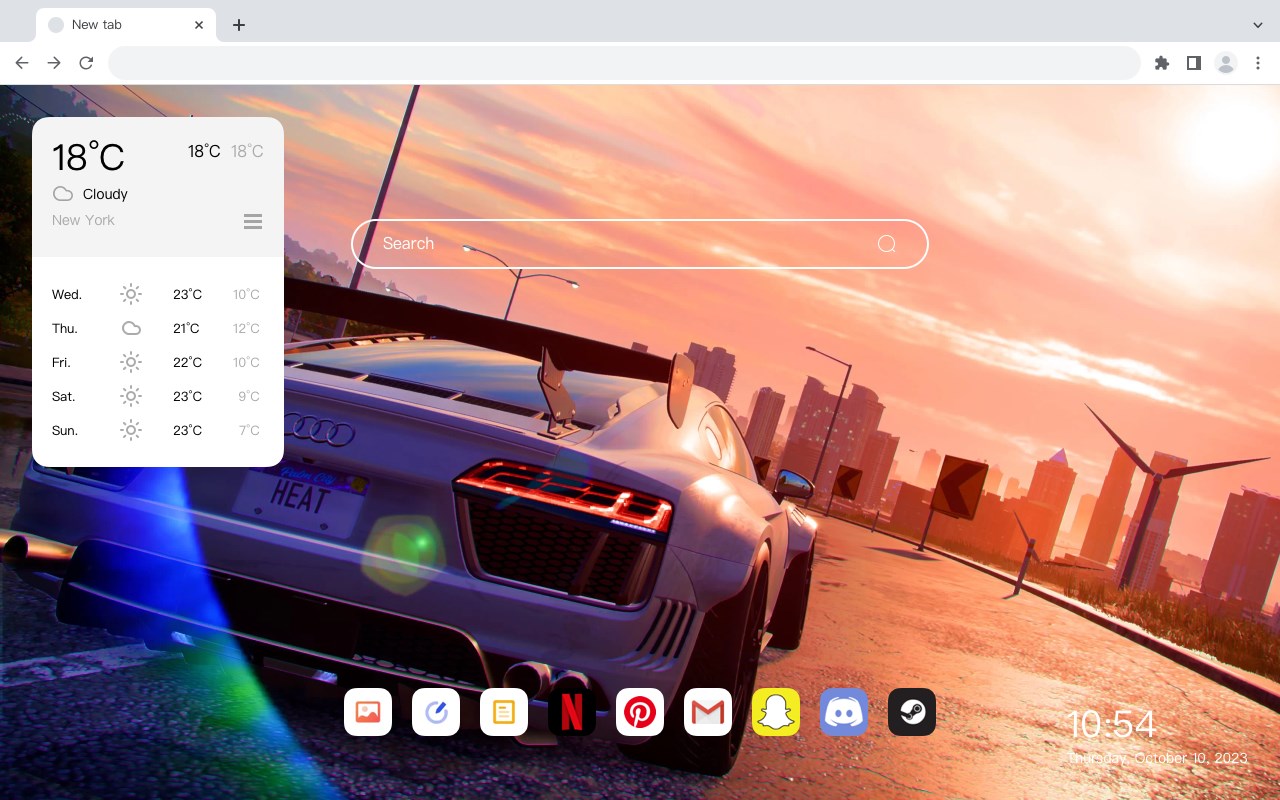Select the Wed. forecast row

pos(158,294)
